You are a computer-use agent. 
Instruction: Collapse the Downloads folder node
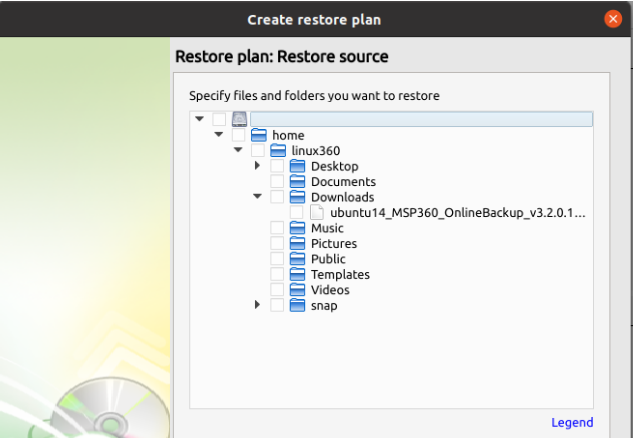click(258, 198)
